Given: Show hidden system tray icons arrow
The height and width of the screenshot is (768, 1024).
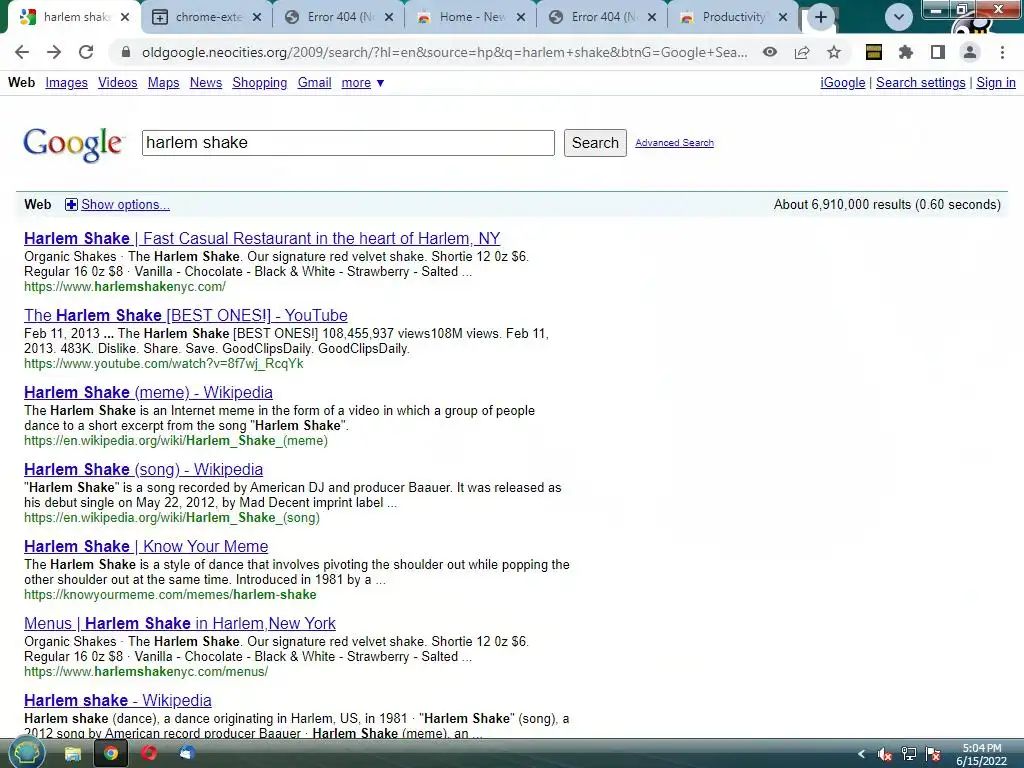Looking at the screenshot, I should point(861,754).
